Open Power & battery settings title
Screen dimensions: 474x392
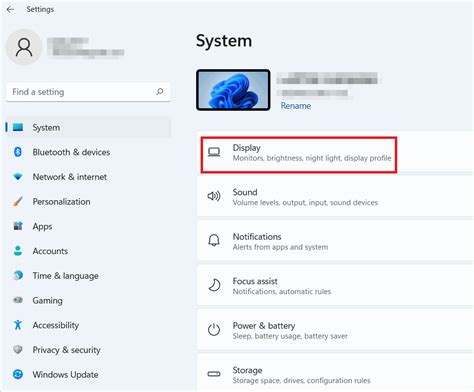click(264, 326)
